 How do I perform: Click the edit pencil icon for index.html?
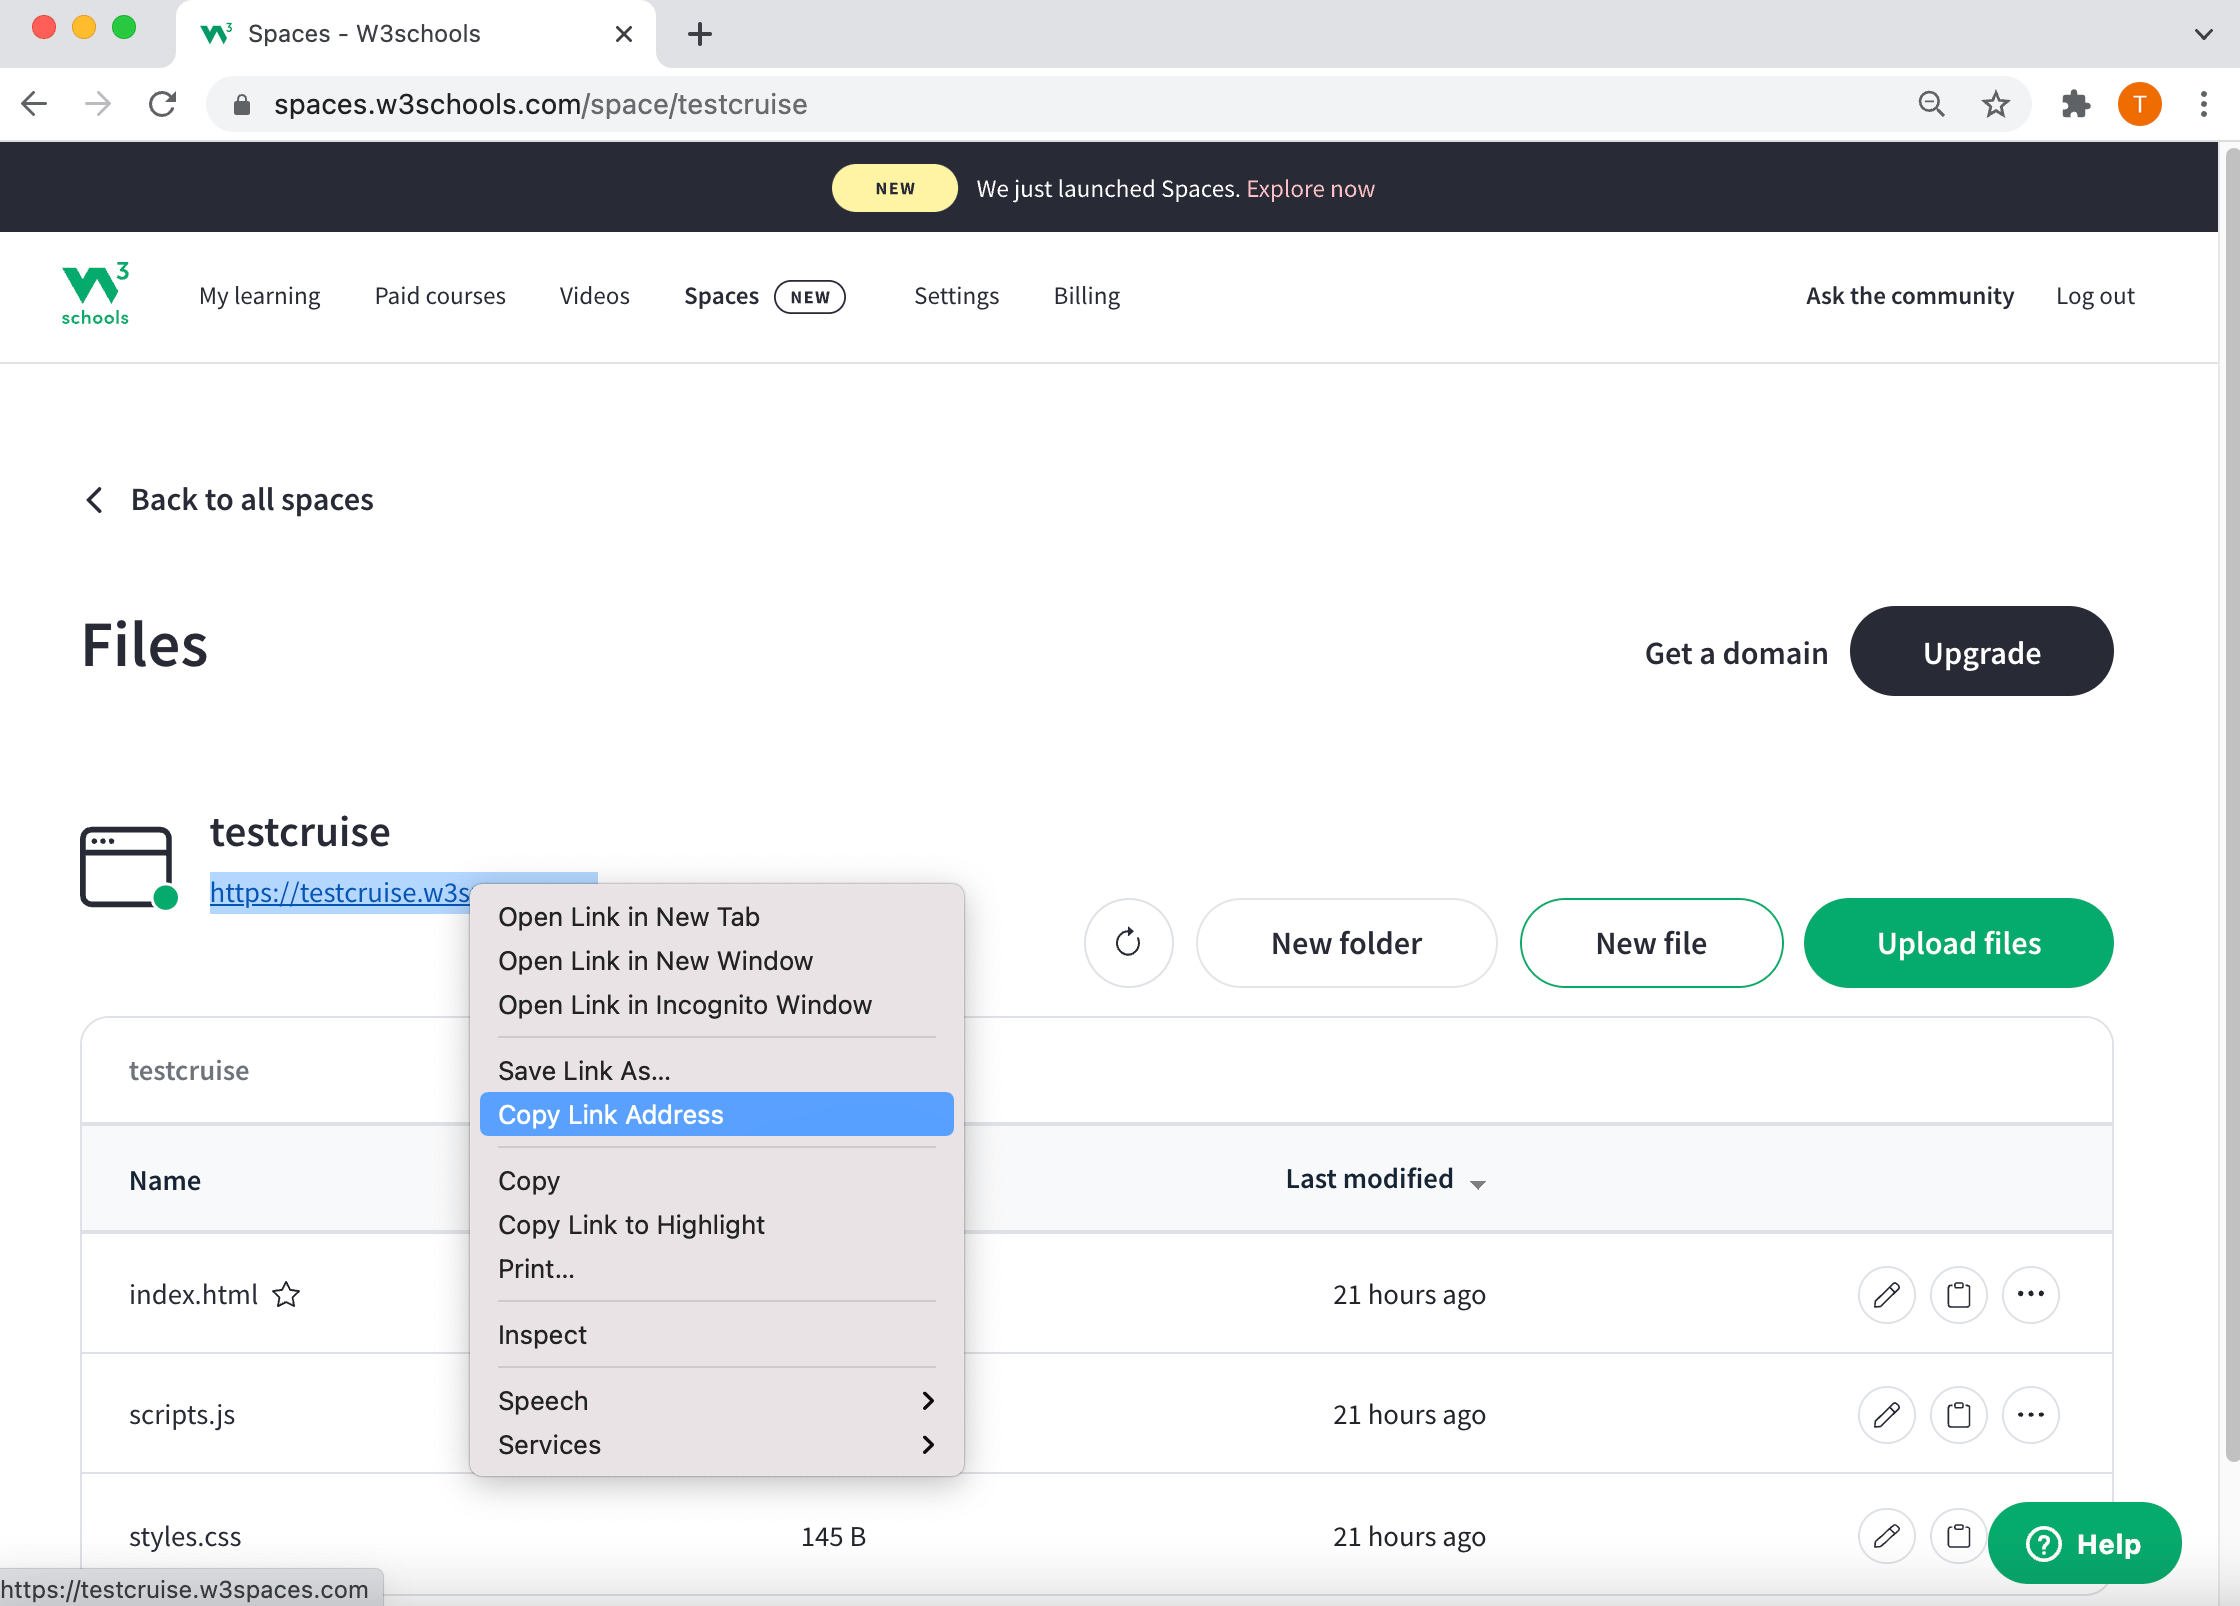click(x=1886, y=1295)
